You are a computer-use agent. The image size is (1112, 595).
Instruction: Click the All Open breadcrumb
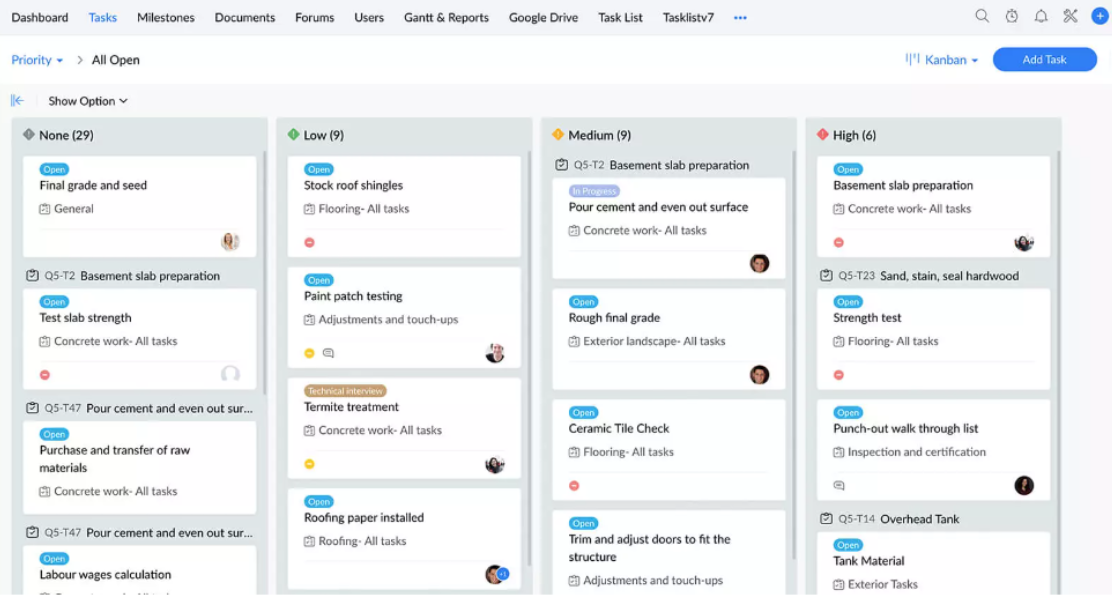tap(116, 60)
